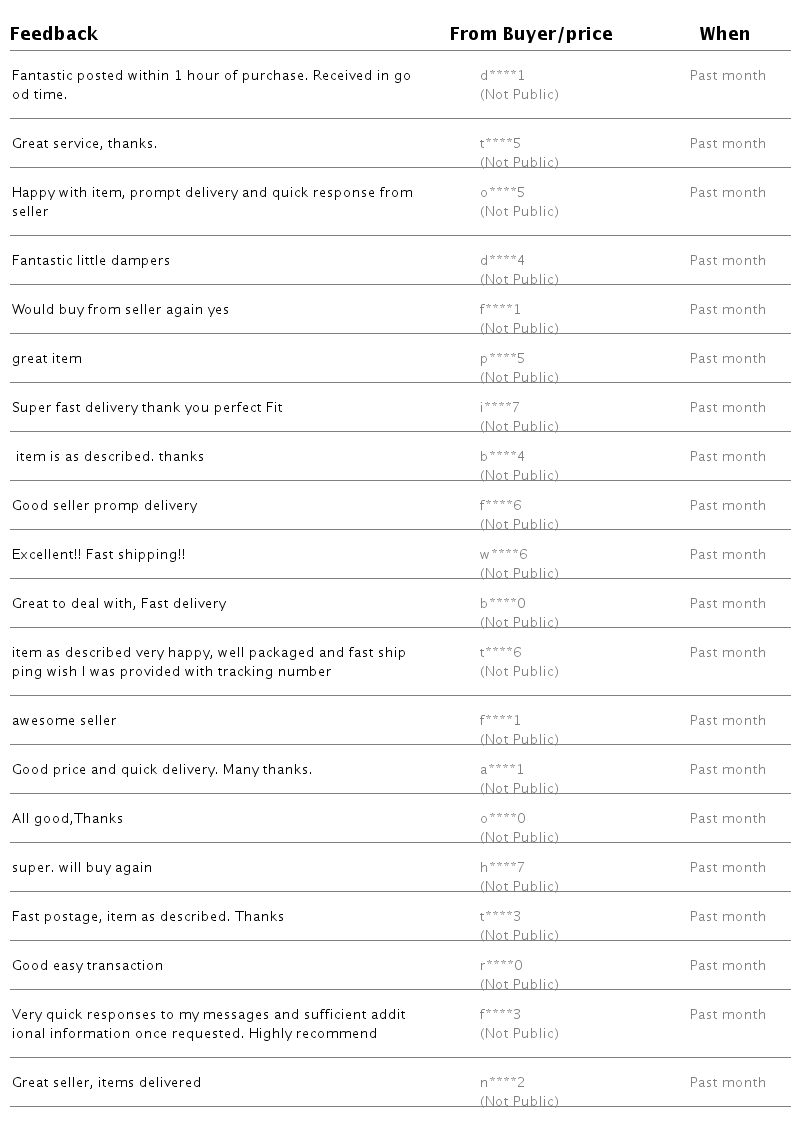Click "Past month" beside "Great service, thanks."
This screenshot has width=800, height=1126.
[x=727, y=143]
